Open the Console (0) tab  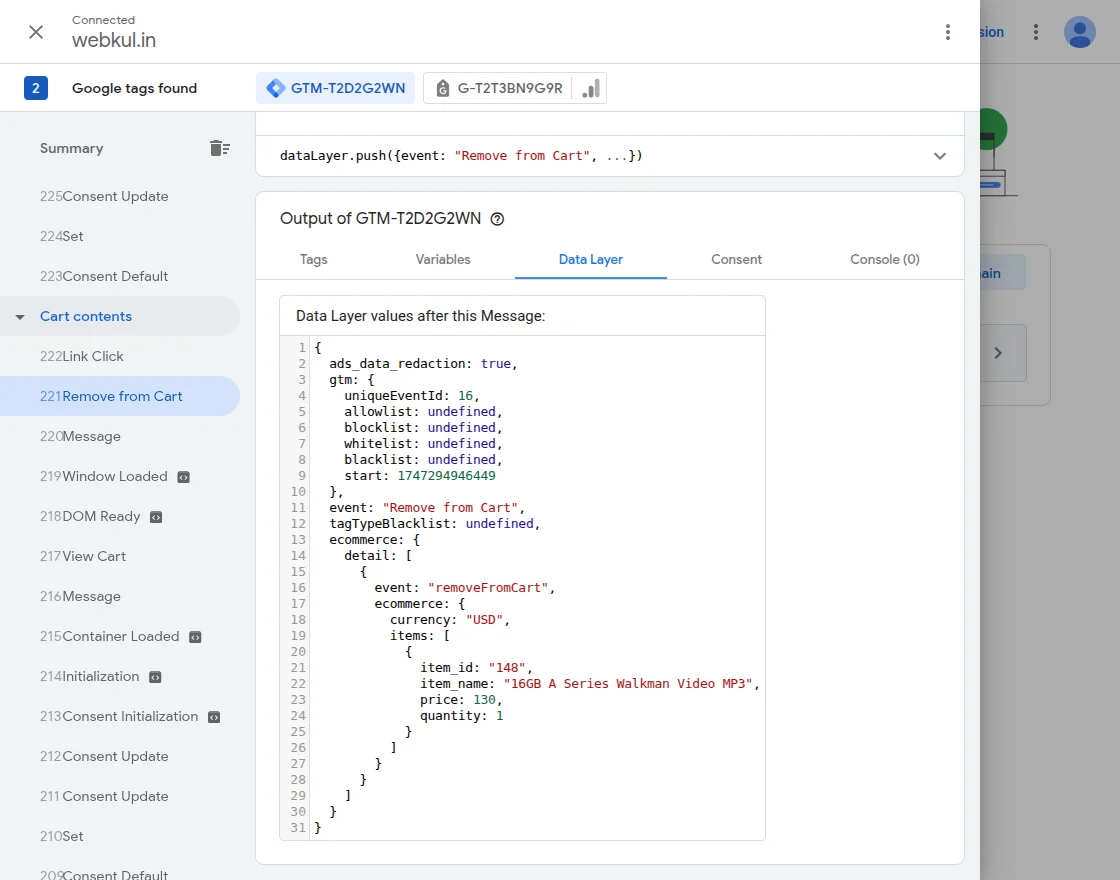[884, 259]
